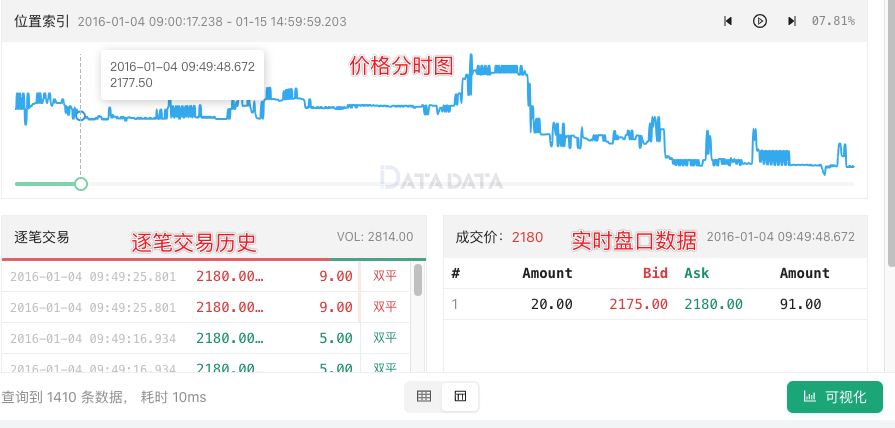The height and width of the screenshot is (428, 895).
Task: Click the # column header in order book
Action: click(x=455, y=273)
